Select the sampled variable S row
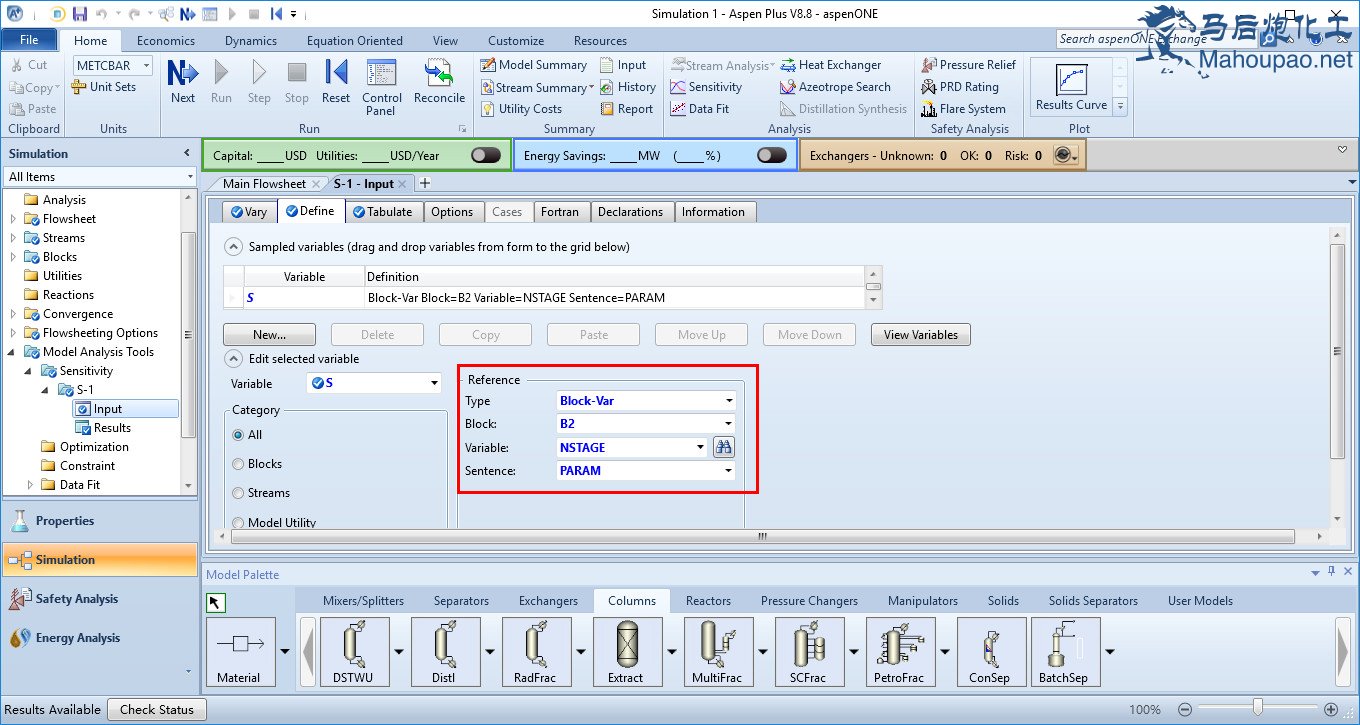The height and width of the screenshot is (725, 1360). coord(544,298)
